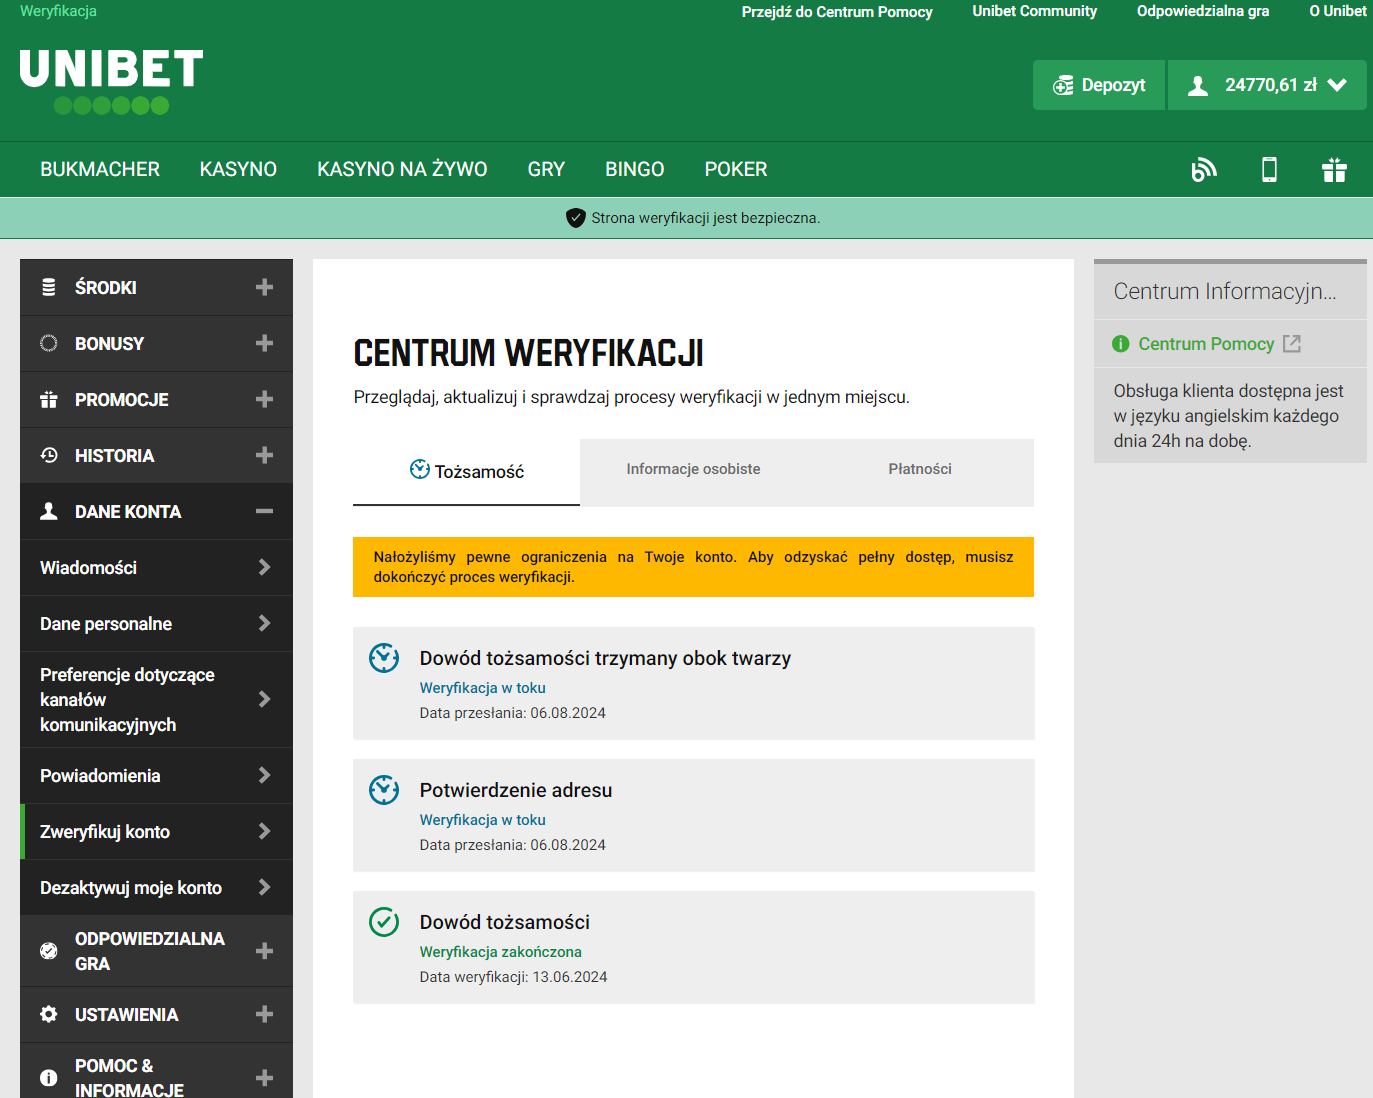The height and width of the screenshot is (1098, 1373).
Task: Click the Unibet logo
Action: pyautogui.click(x=111, y=82)
